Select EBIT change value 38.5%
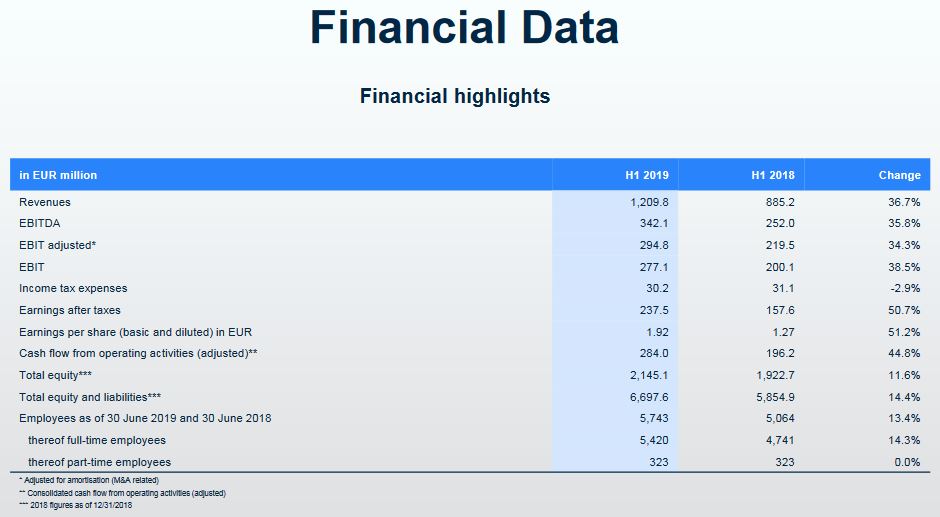940x517 pixels. pos(904,267)
